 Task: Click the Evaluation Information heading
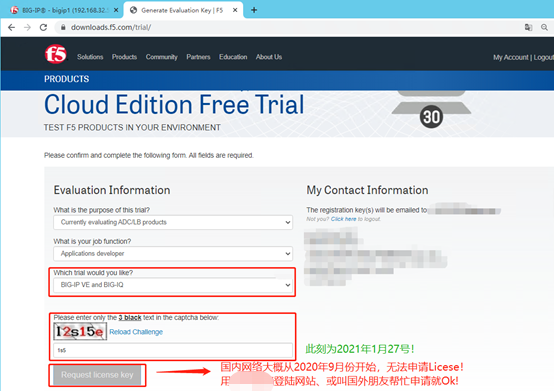point(112,190)
